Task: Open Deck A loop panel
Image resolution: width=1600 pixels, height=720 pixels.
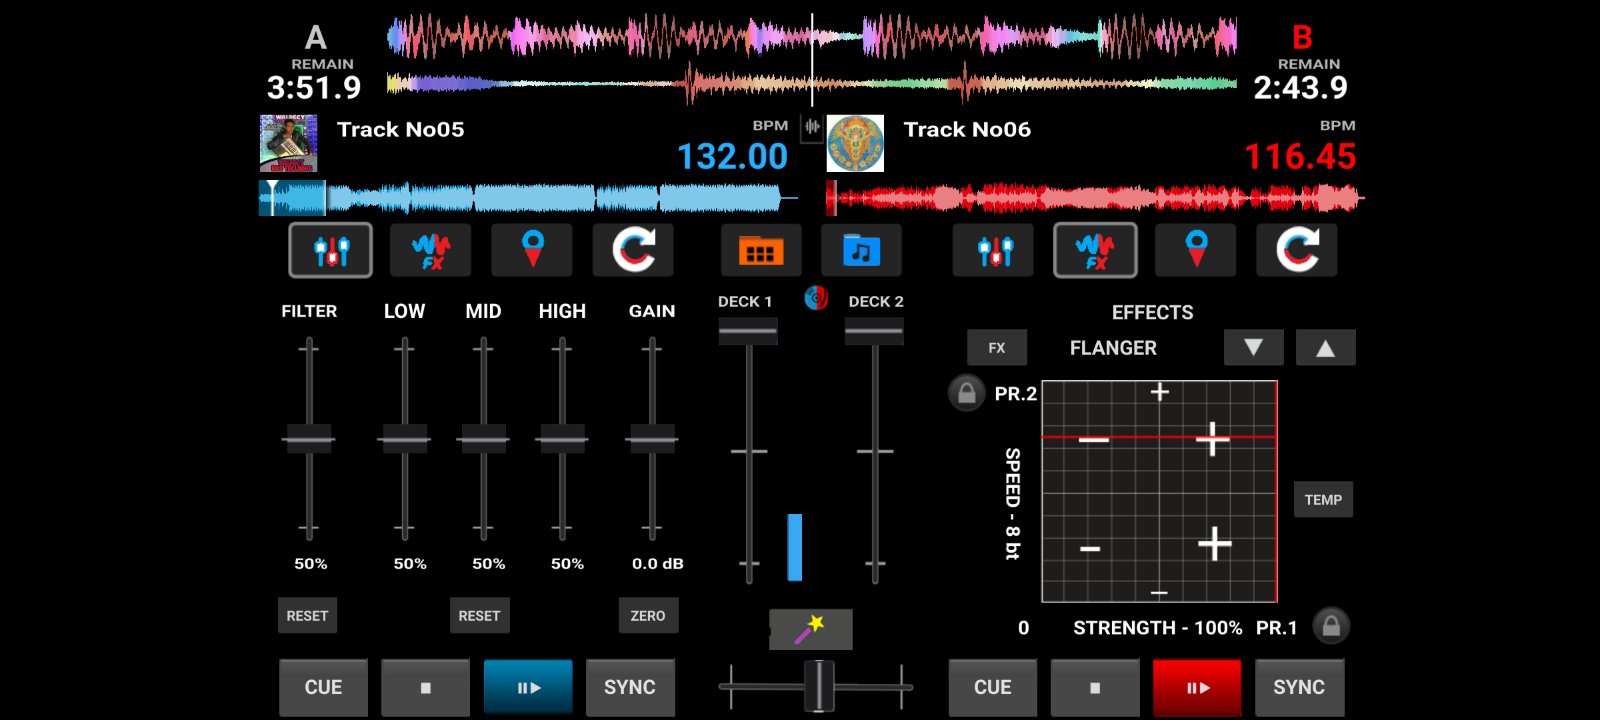Action: point(633,250)
